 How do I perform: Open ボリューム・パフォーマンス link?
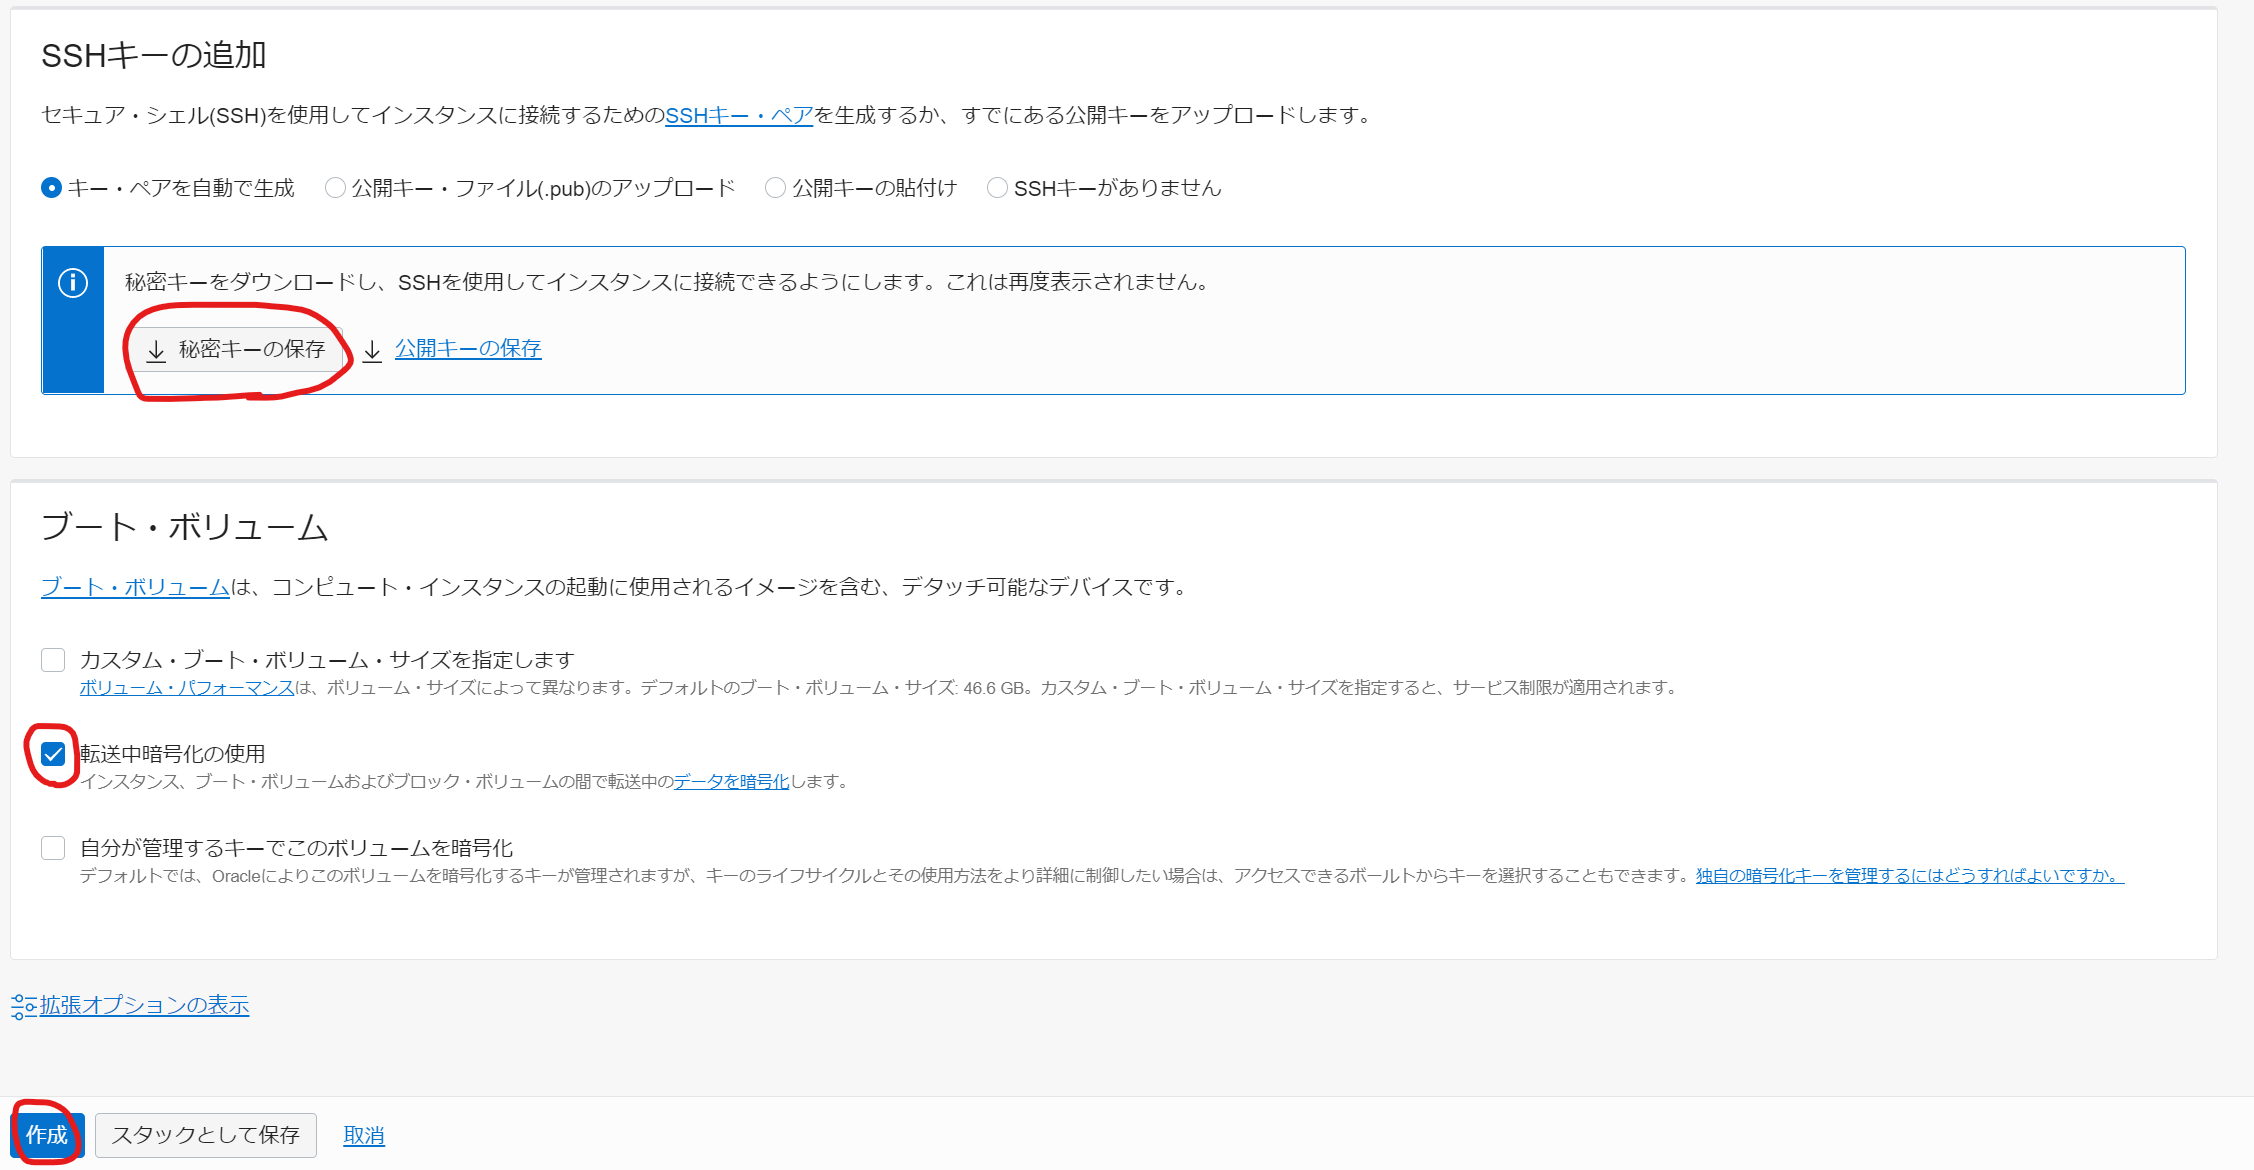[187, 688]
